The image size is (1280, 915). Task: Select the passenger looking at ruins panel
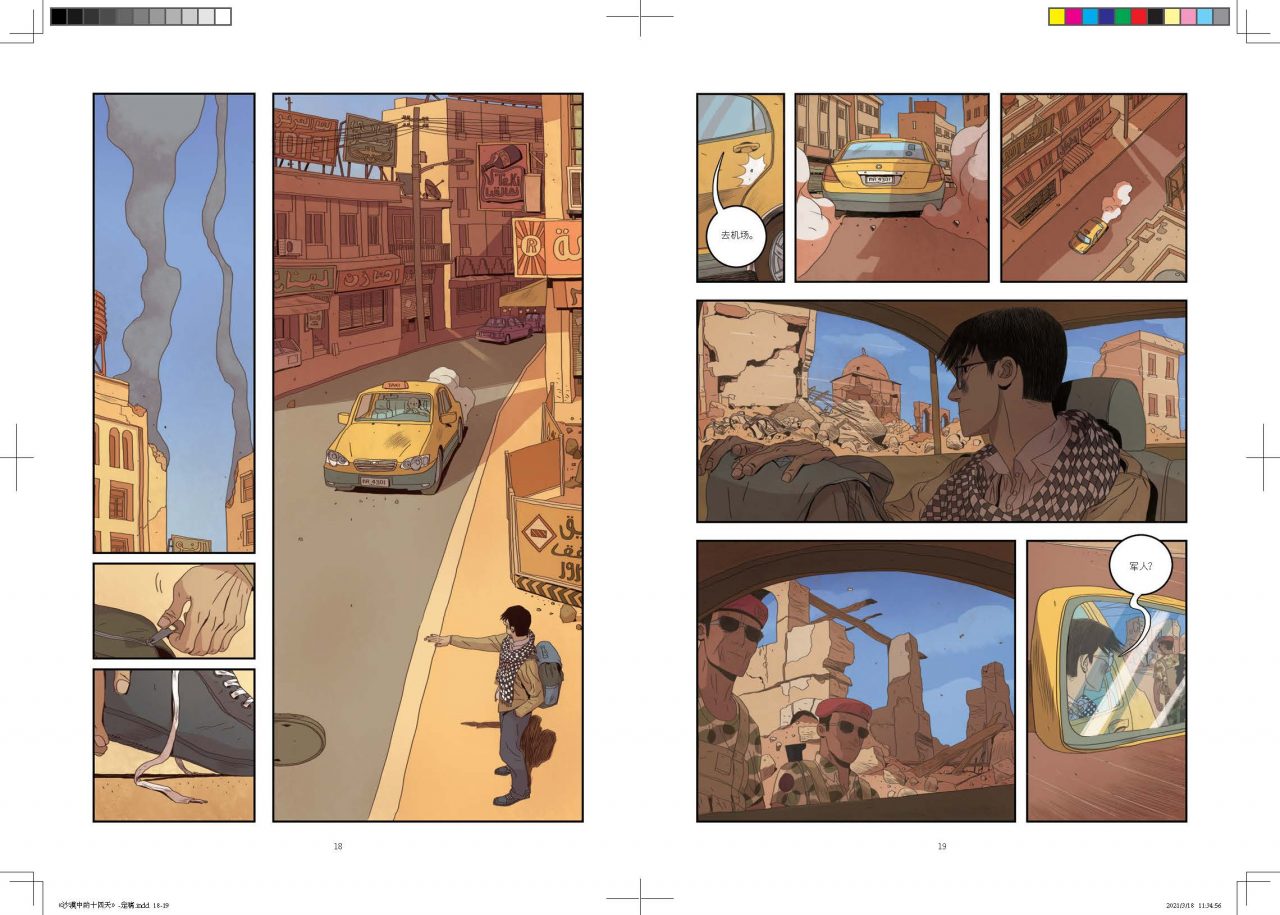click(941, 411)
